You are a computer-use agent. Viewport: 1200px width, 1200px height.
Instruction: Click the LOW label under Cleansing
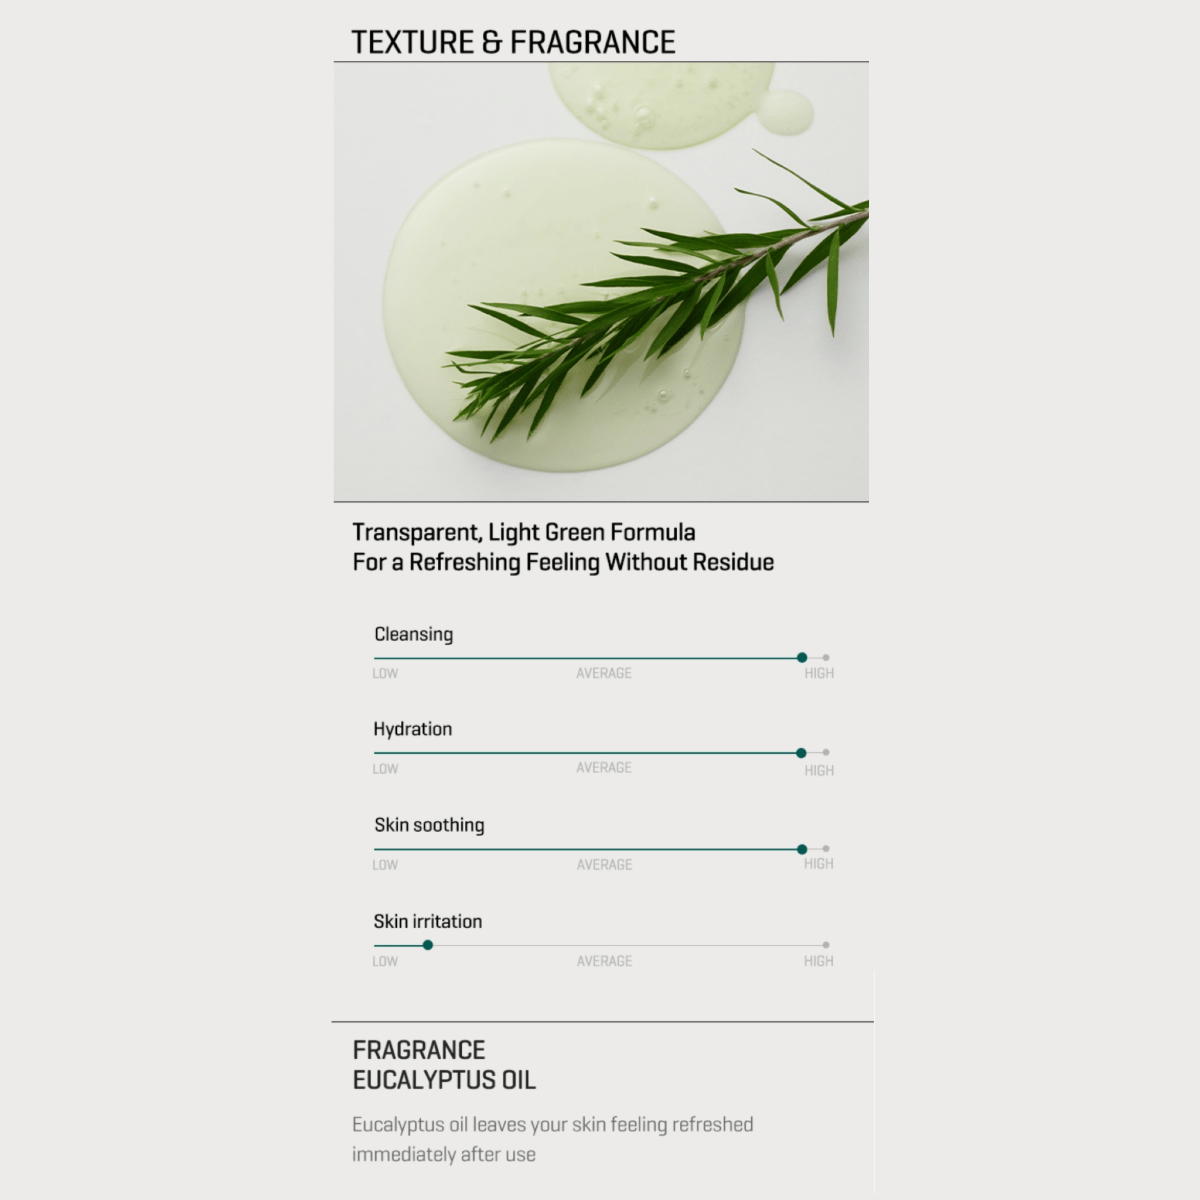click(385, 674)
